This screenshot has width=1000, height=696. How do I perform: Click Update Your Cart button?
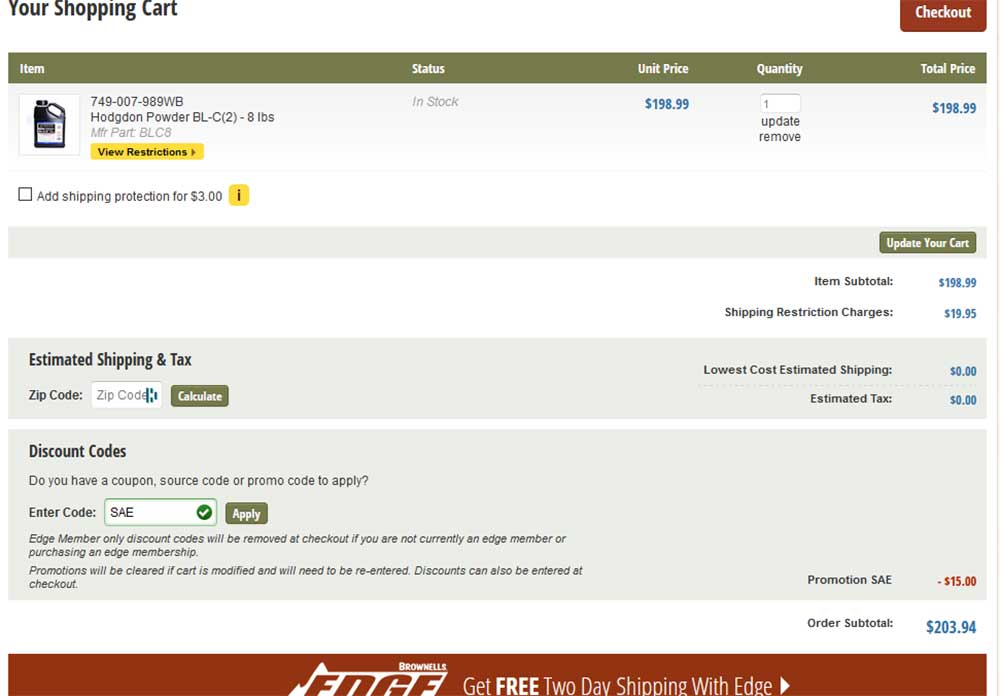click(x=927, y=242)
